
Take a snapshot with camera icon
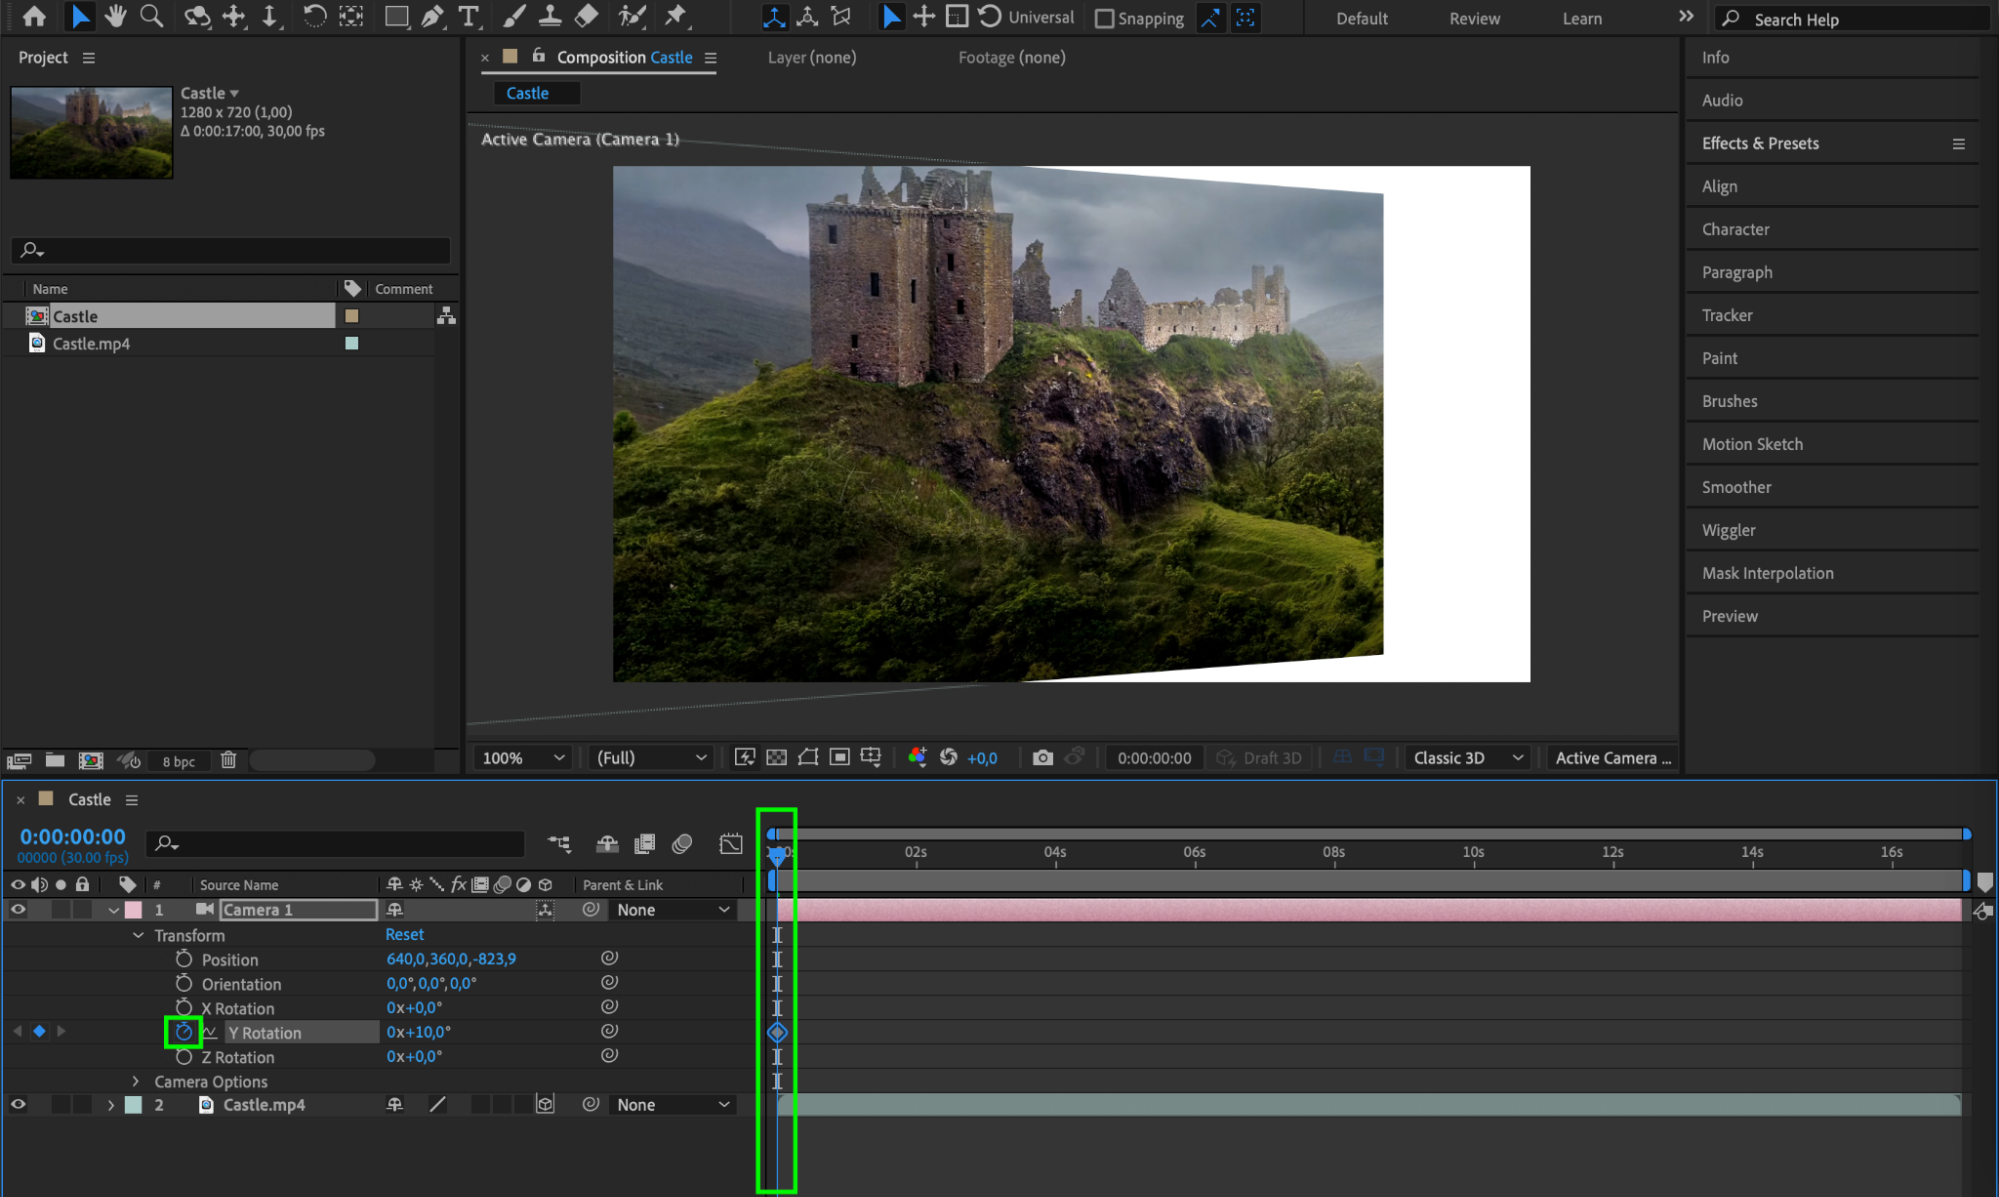[1042, 758]
